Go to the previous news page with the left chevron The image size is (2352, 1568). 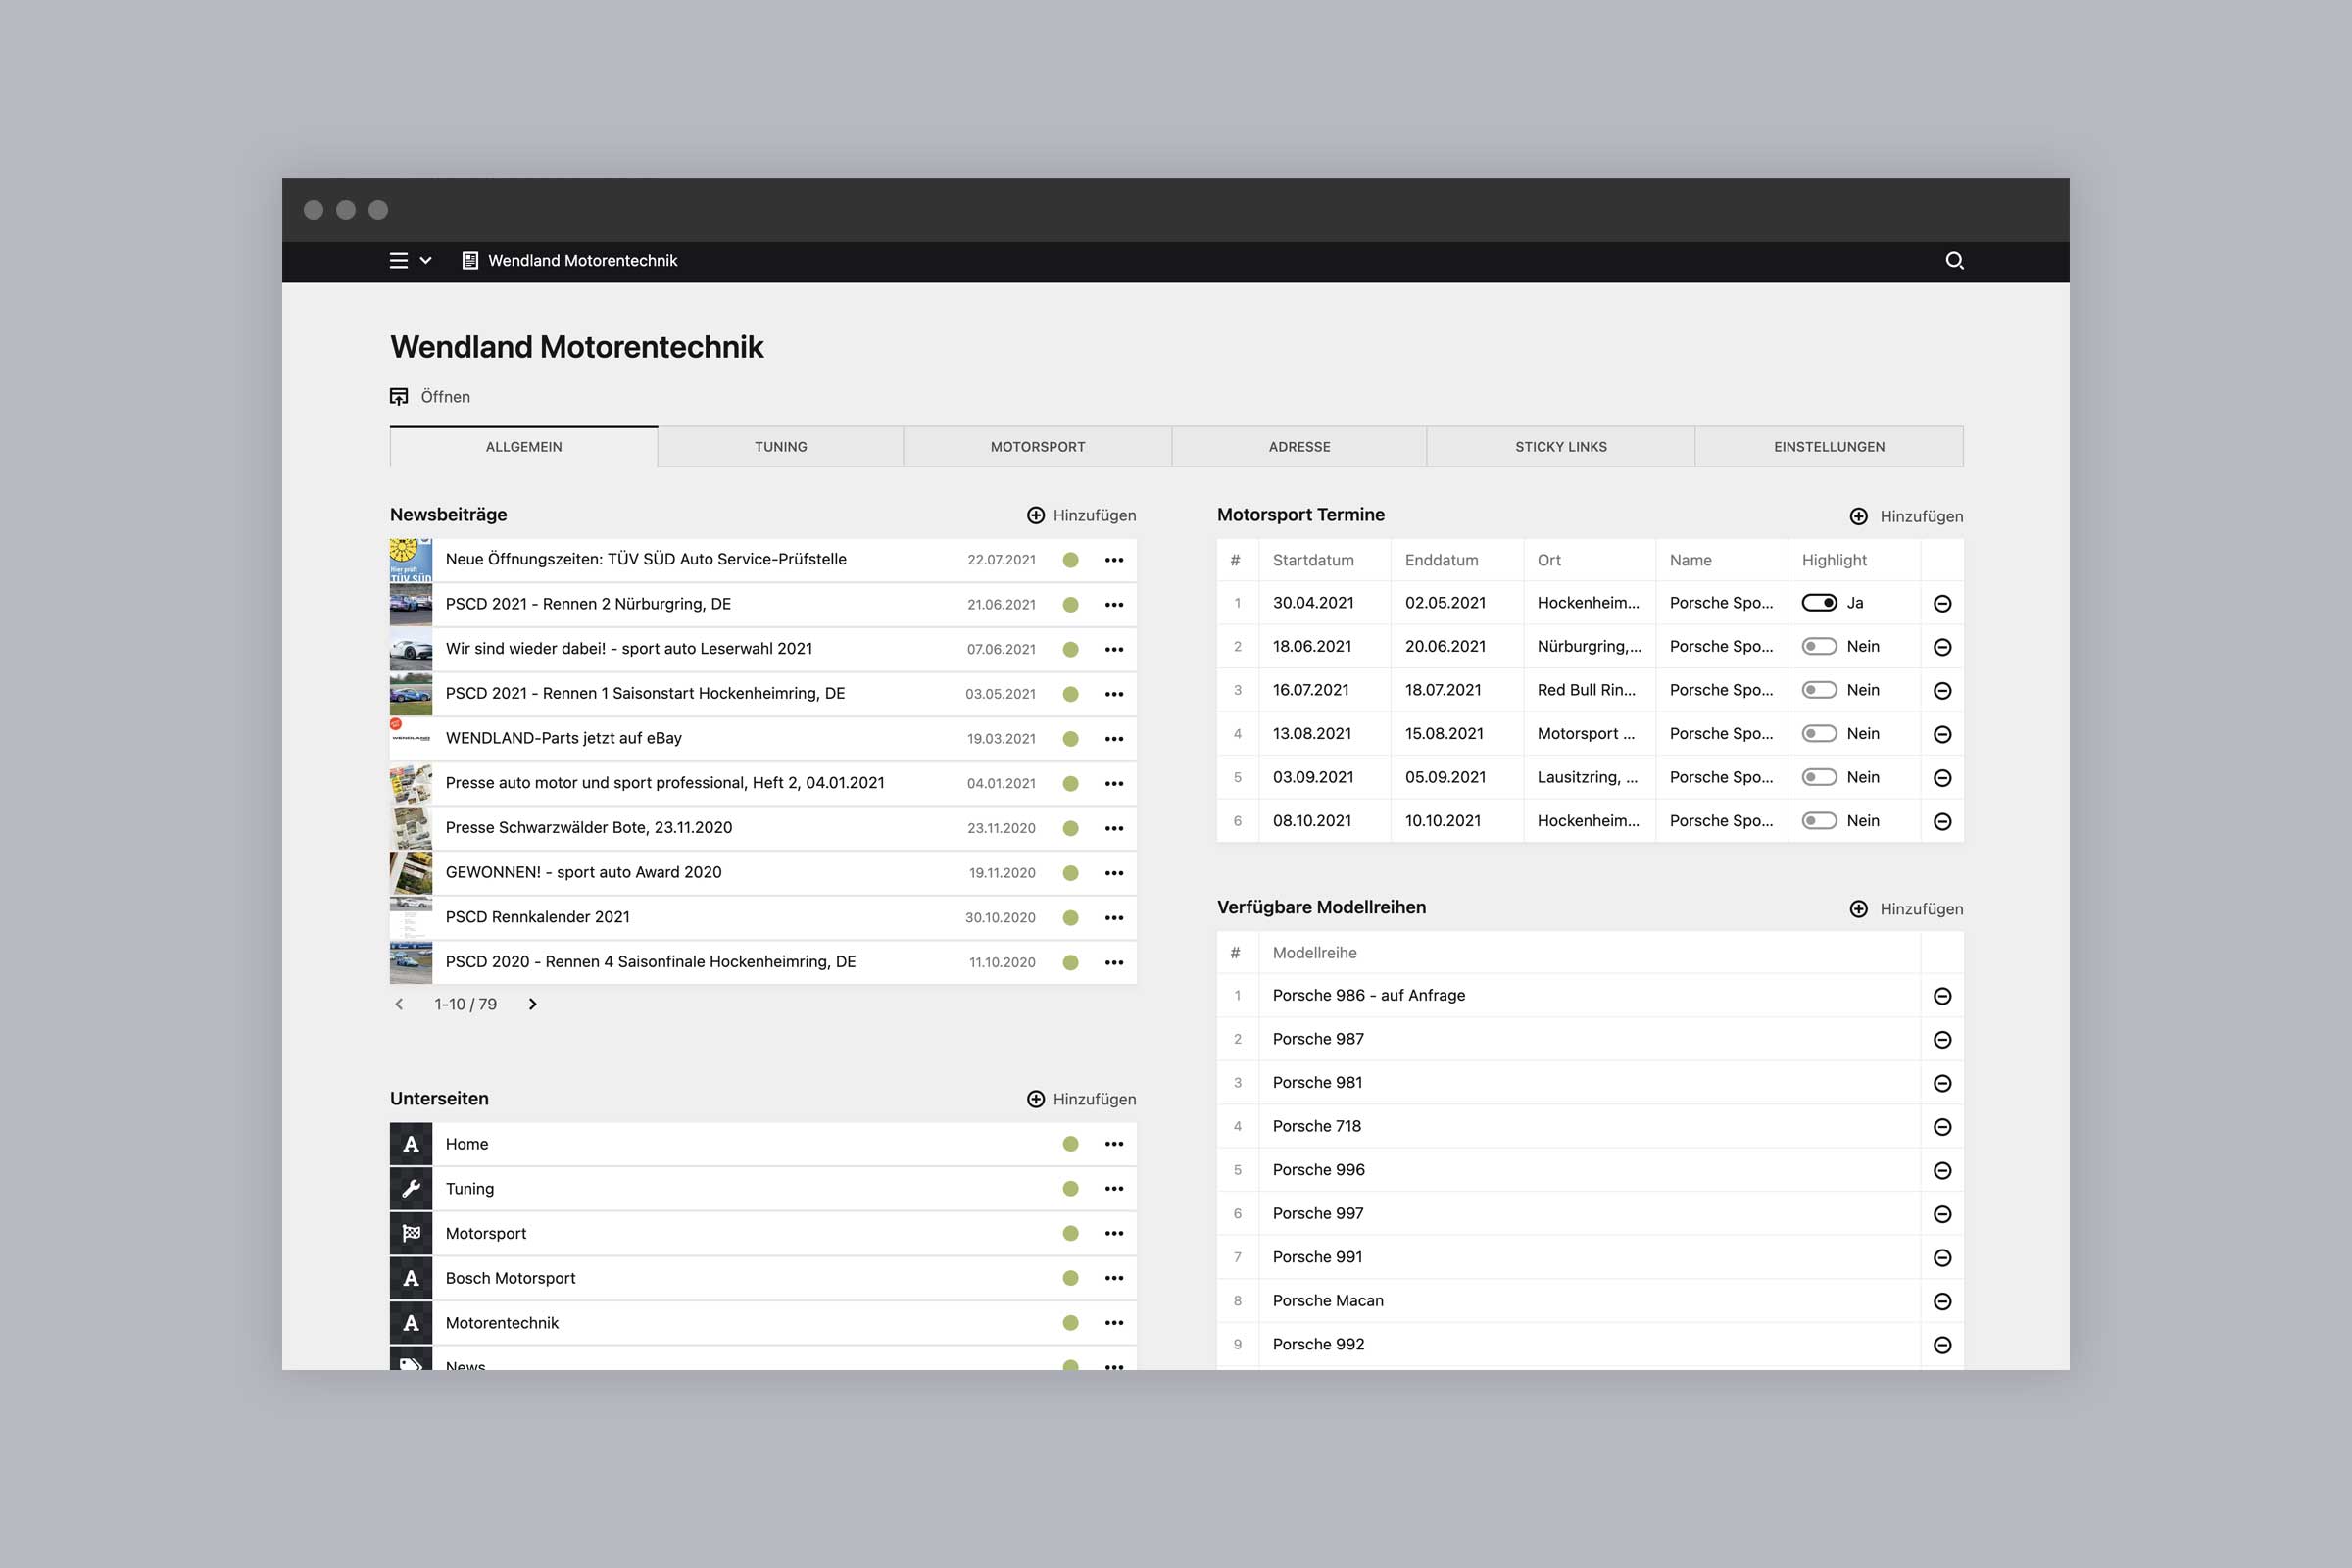(x=399, y=1004)
